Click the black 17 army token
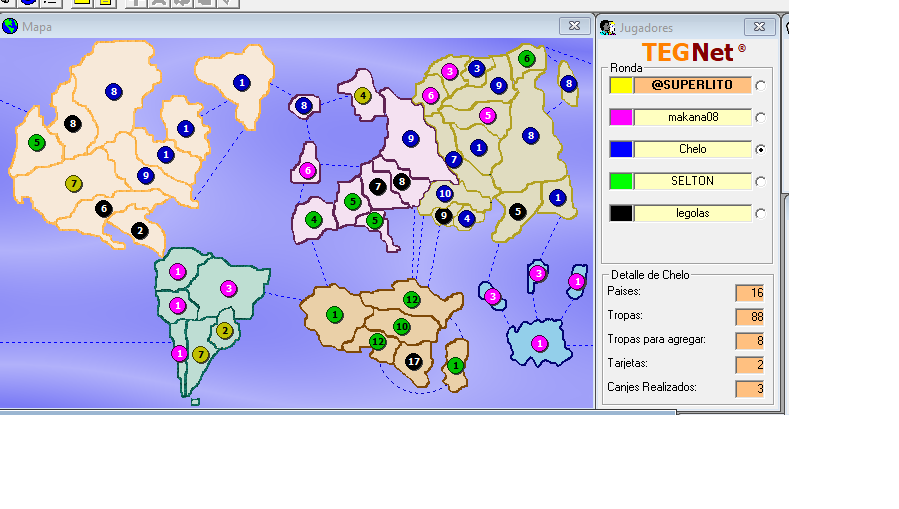 click(x=414, y=361)
